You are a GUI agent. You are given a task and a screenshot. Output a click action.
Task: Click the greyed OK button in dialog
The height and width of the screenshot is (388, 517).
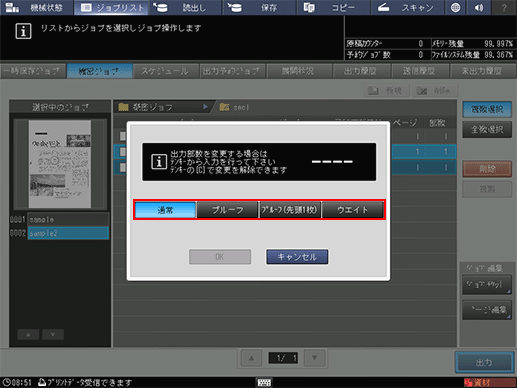[220, 257]
